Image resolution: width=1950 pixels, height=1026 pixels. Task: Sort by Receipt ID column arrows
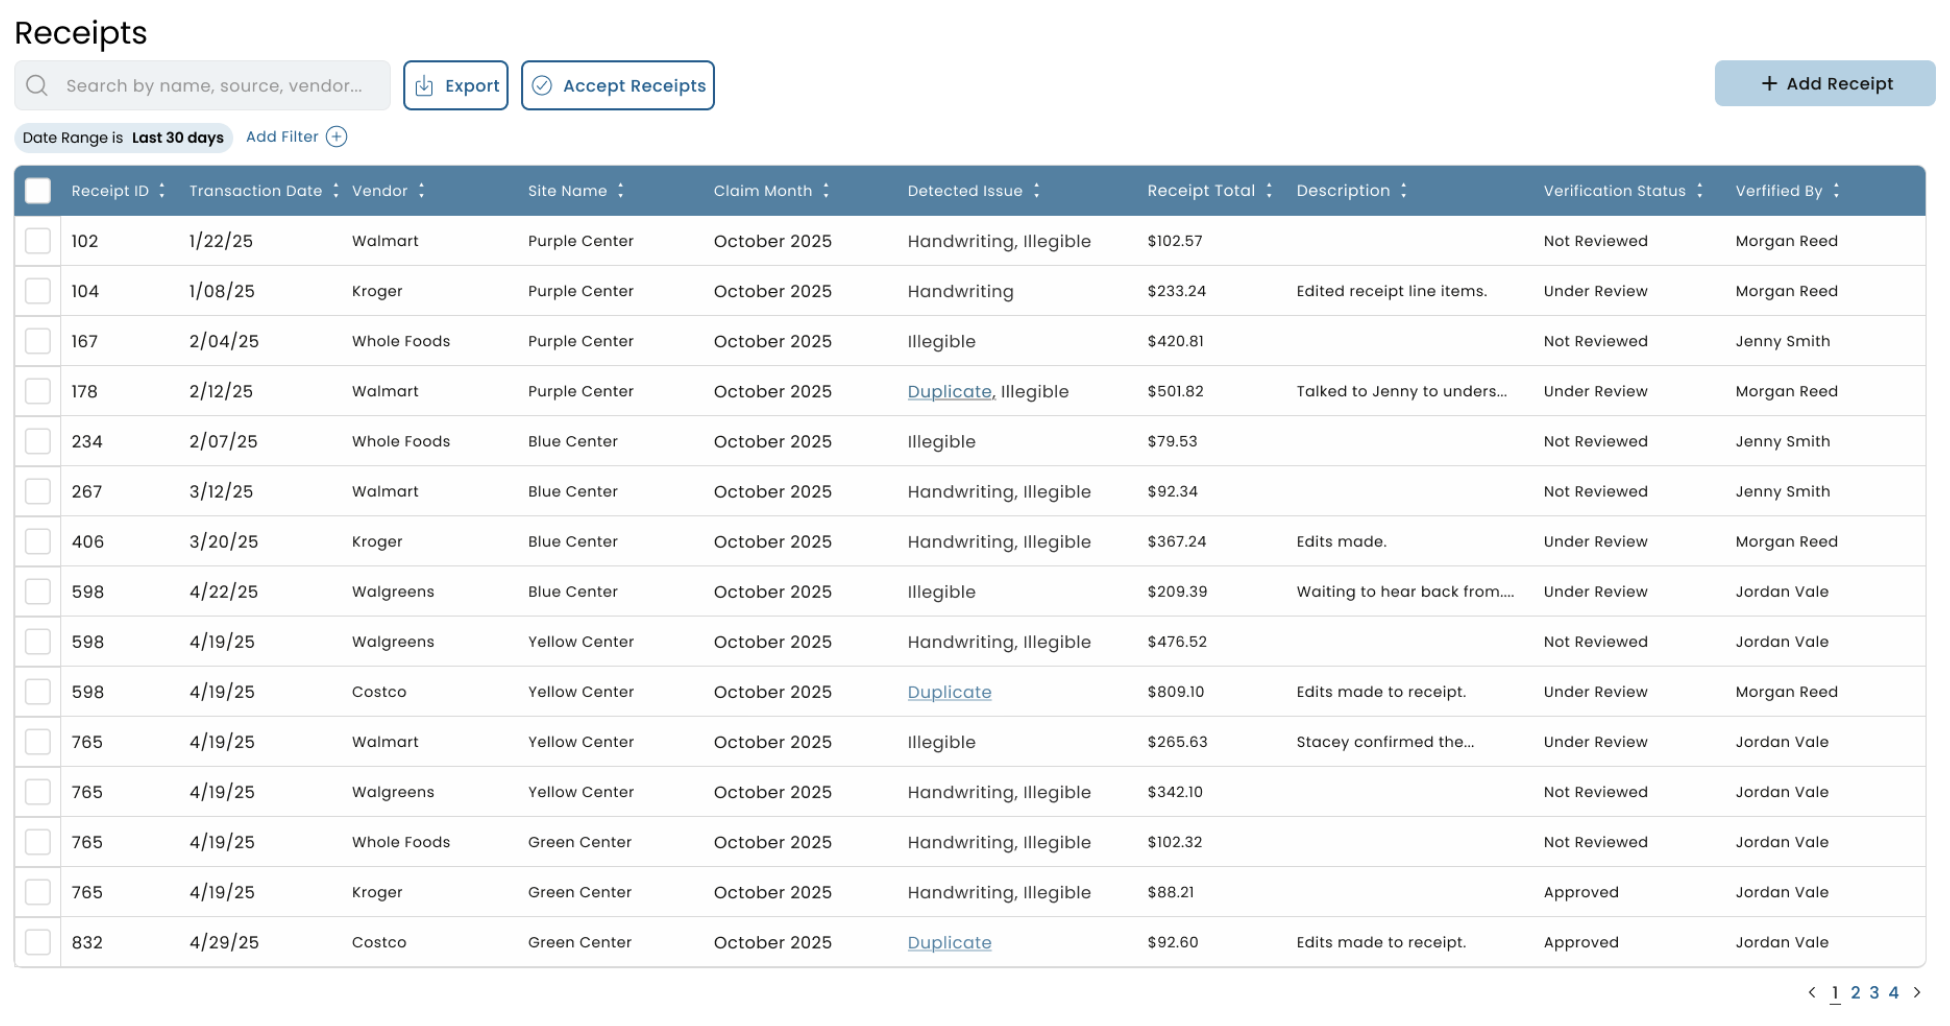pos(162,191)
